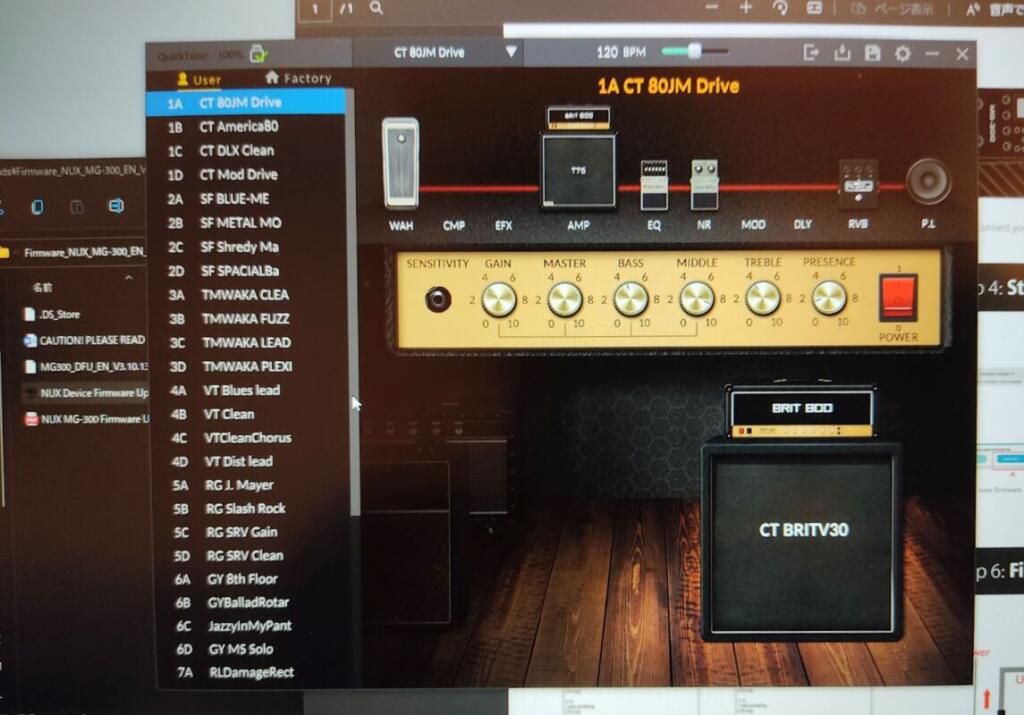Click the save preset floppy icon
The image size is (1024, 715).
tap(872, 53)
